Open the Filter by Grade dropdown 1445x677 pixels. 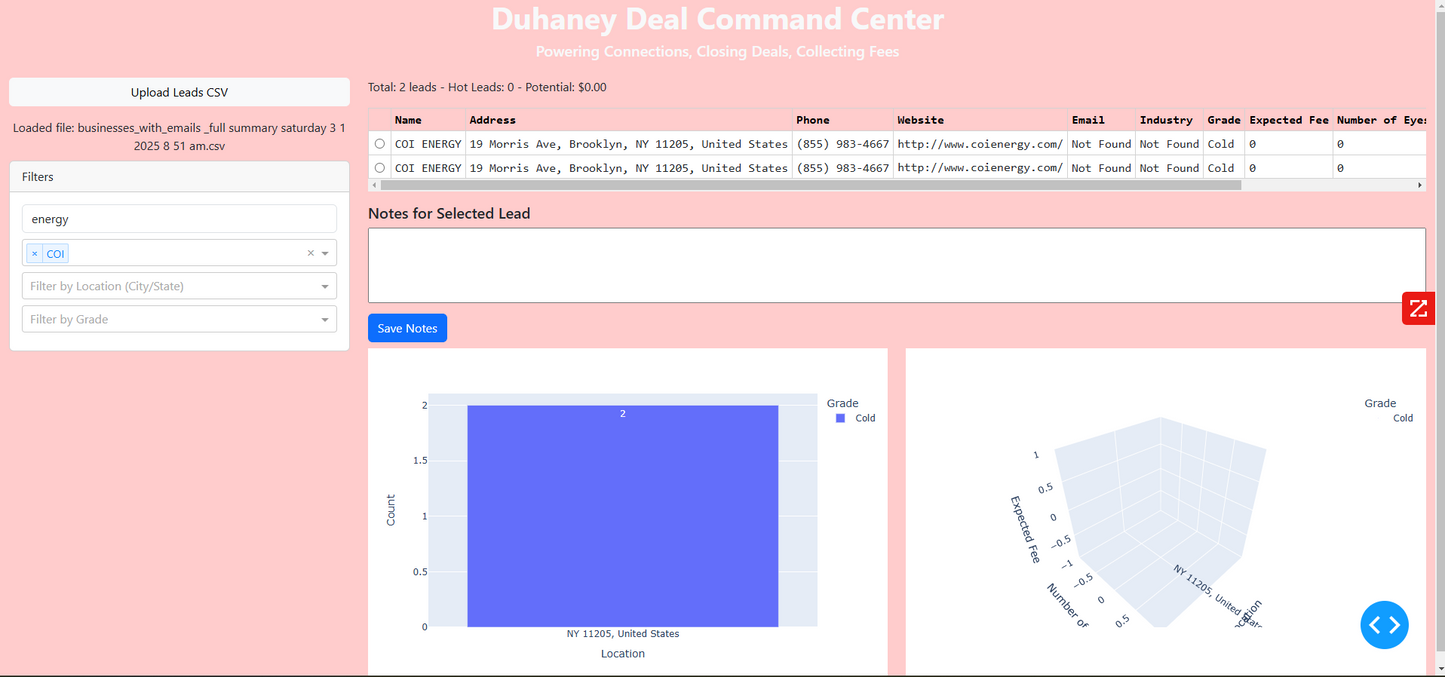pos(179,319)
